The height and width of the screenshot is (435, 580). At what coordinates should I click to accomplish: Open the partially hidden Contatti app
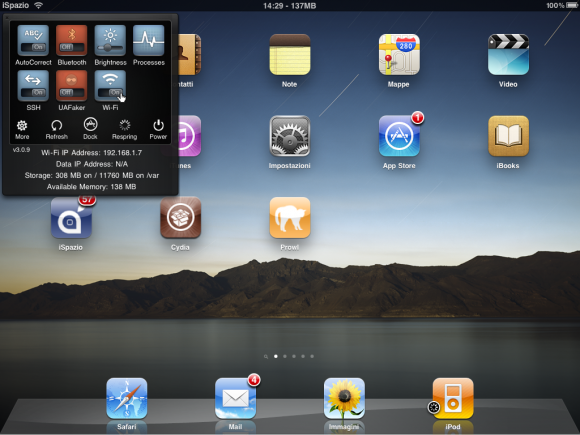(x=190, y=54)
